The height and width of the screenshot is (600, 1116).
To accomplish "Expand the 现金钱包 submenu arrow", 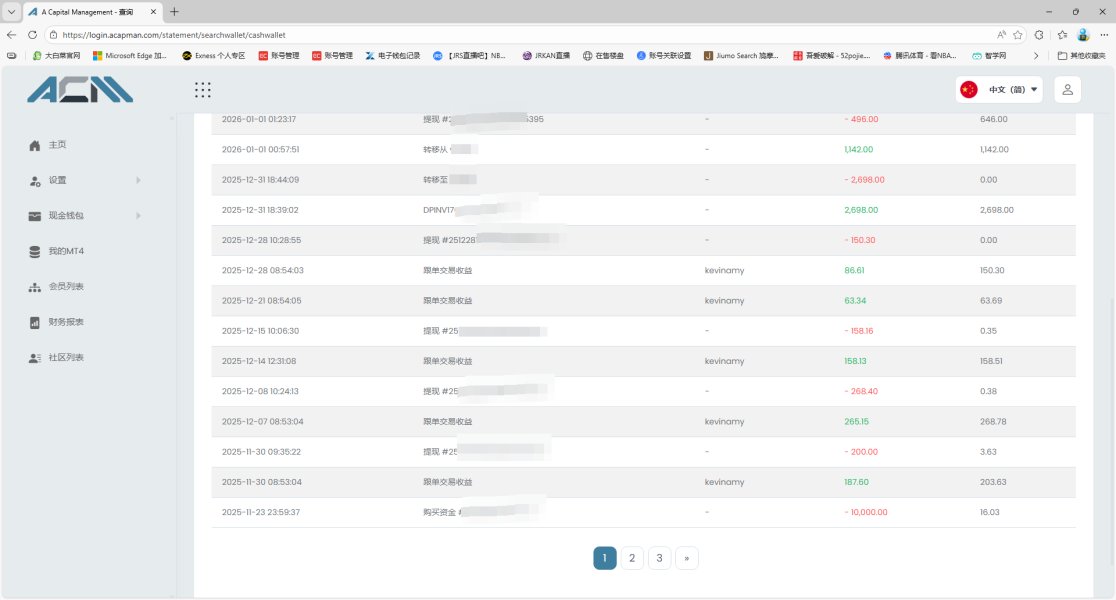I will point(138,216).
